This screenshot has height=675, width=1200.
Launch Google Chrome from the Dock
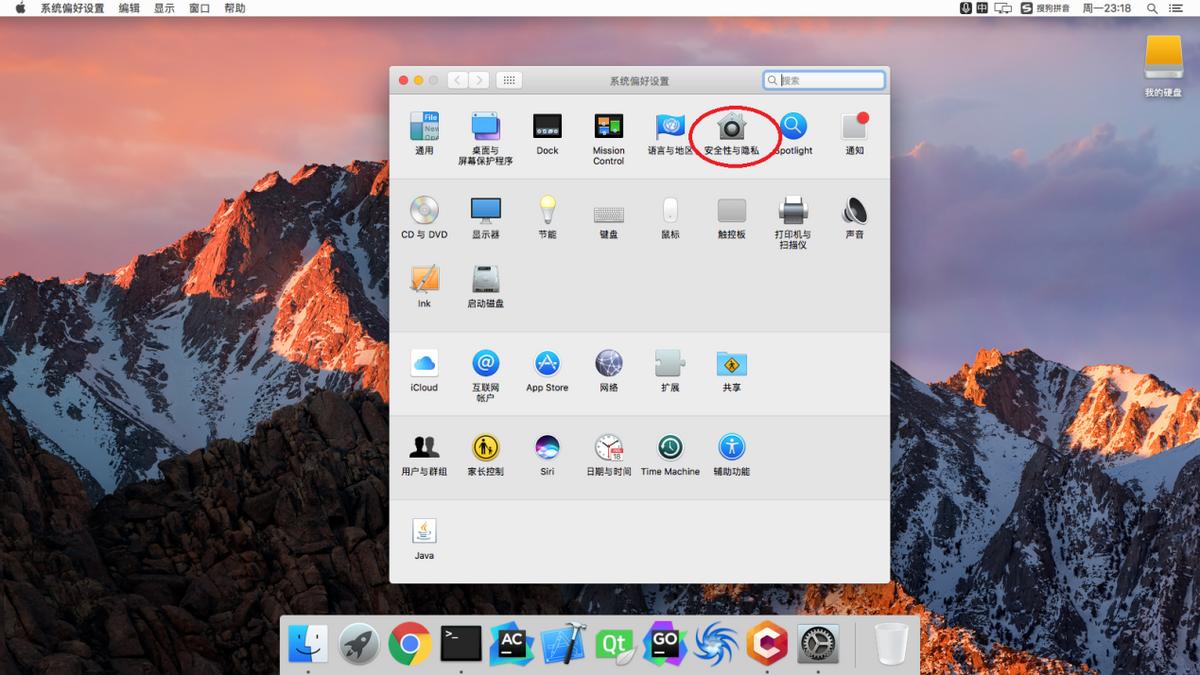[410, 644]
